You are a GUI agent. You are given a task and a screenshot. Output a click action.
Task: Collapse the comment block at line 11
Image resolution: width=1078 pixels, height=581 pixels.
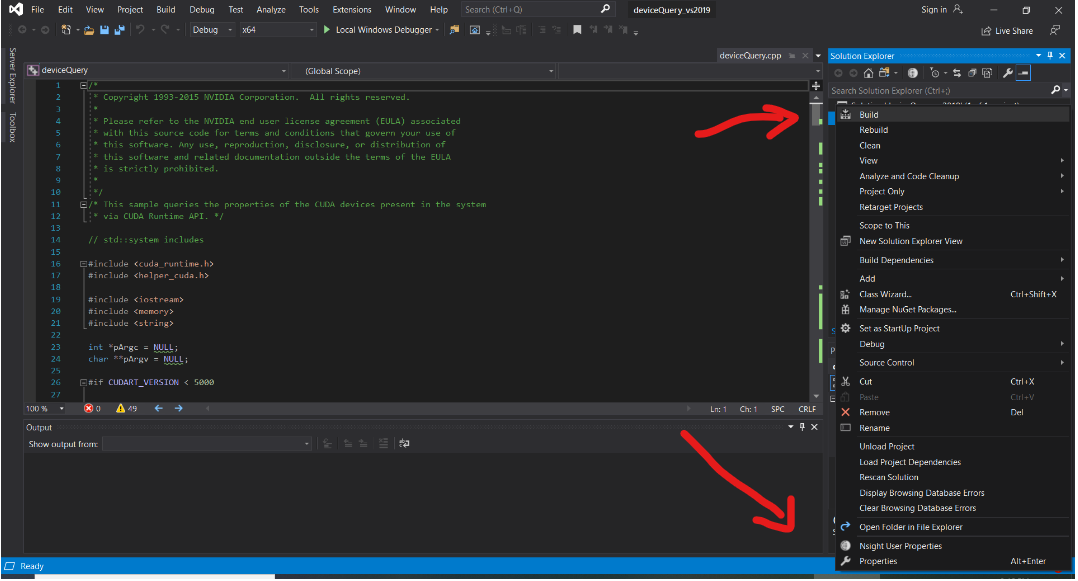click(x=83, y=204)
